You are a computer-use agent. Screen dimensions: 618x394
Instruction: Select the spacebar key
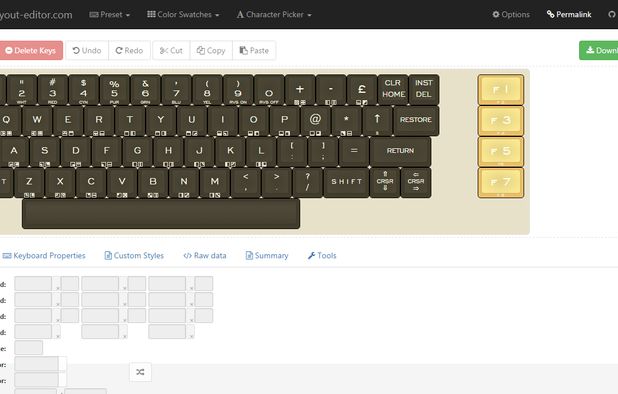161,214
